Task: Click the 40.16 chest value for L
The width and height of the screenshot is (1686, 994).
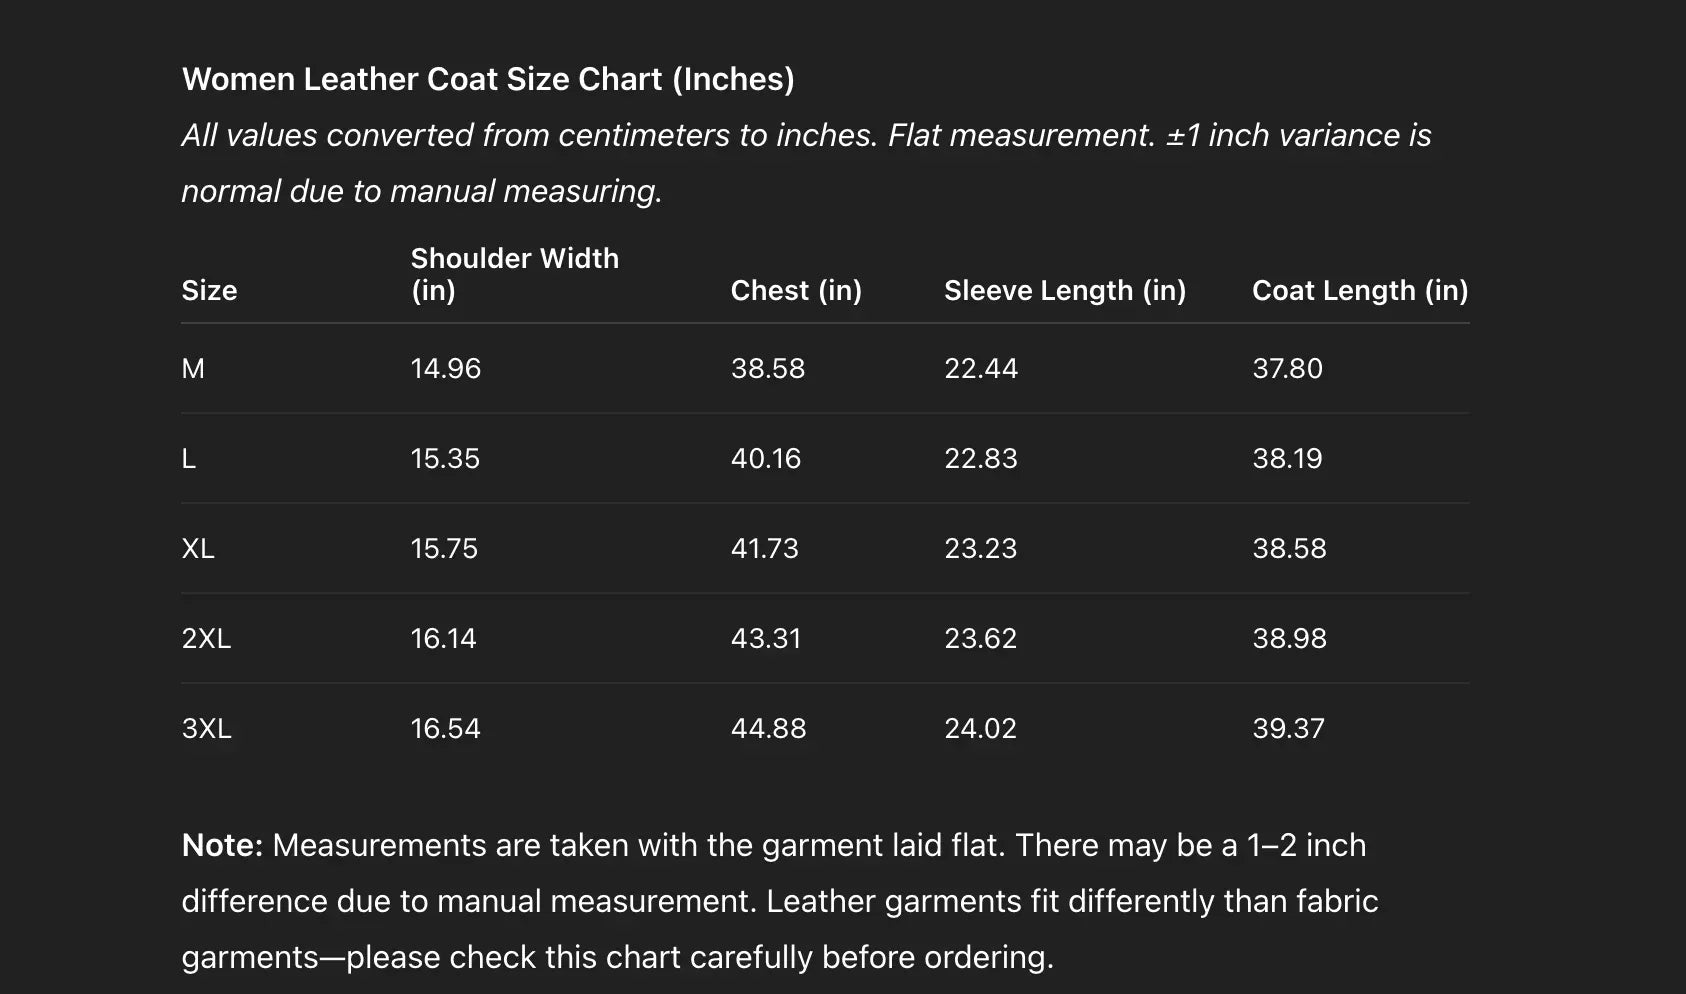Action: coord(766,458)
